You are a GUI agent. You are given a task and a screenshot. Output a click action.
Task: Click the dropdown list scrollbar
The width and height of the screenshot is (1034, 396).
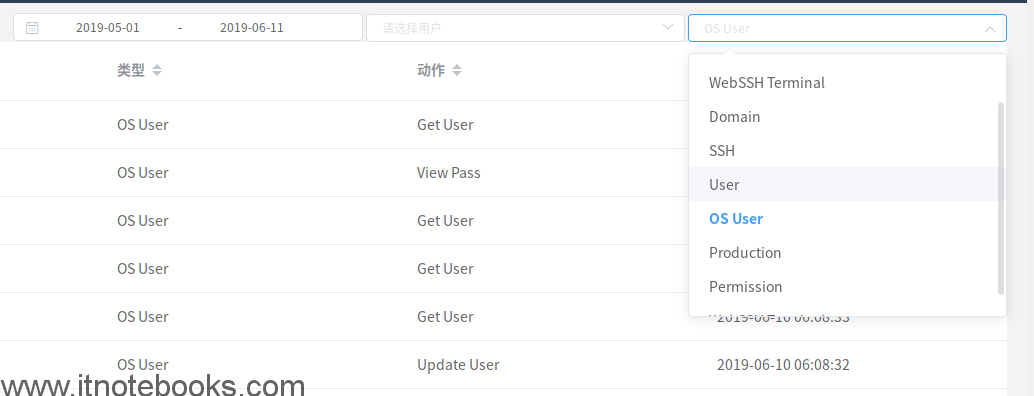coord(1001,198)
